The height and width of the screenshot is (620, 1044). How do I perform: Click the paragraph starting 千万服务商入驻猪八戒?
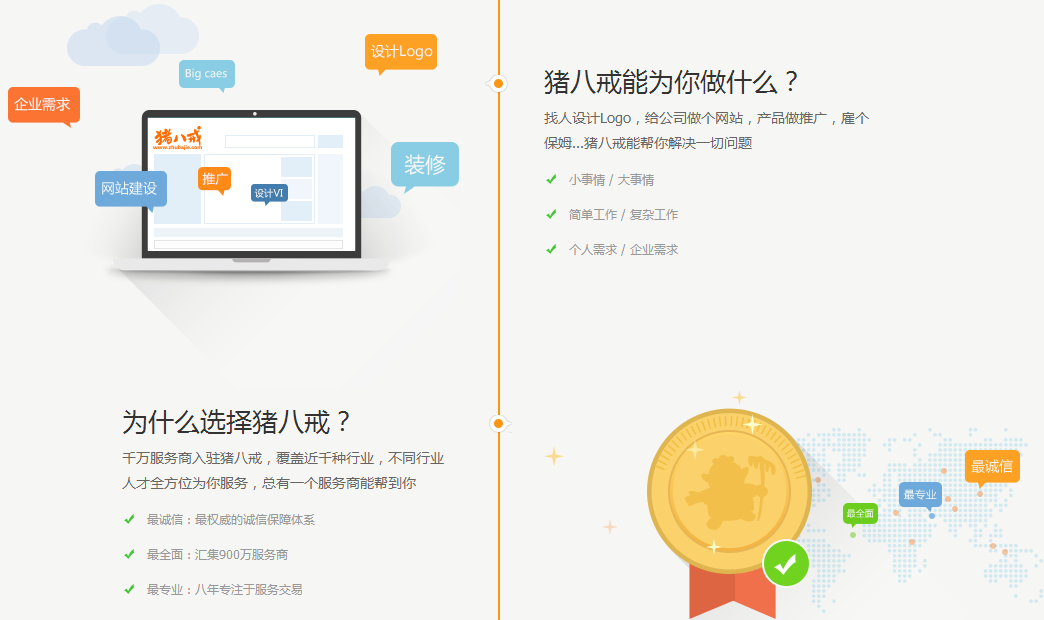pos(283,471)
